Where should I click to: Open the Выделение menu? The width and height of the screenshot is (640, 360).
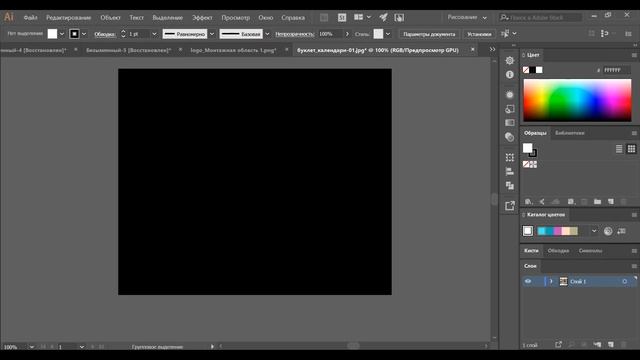pos(167,18)
